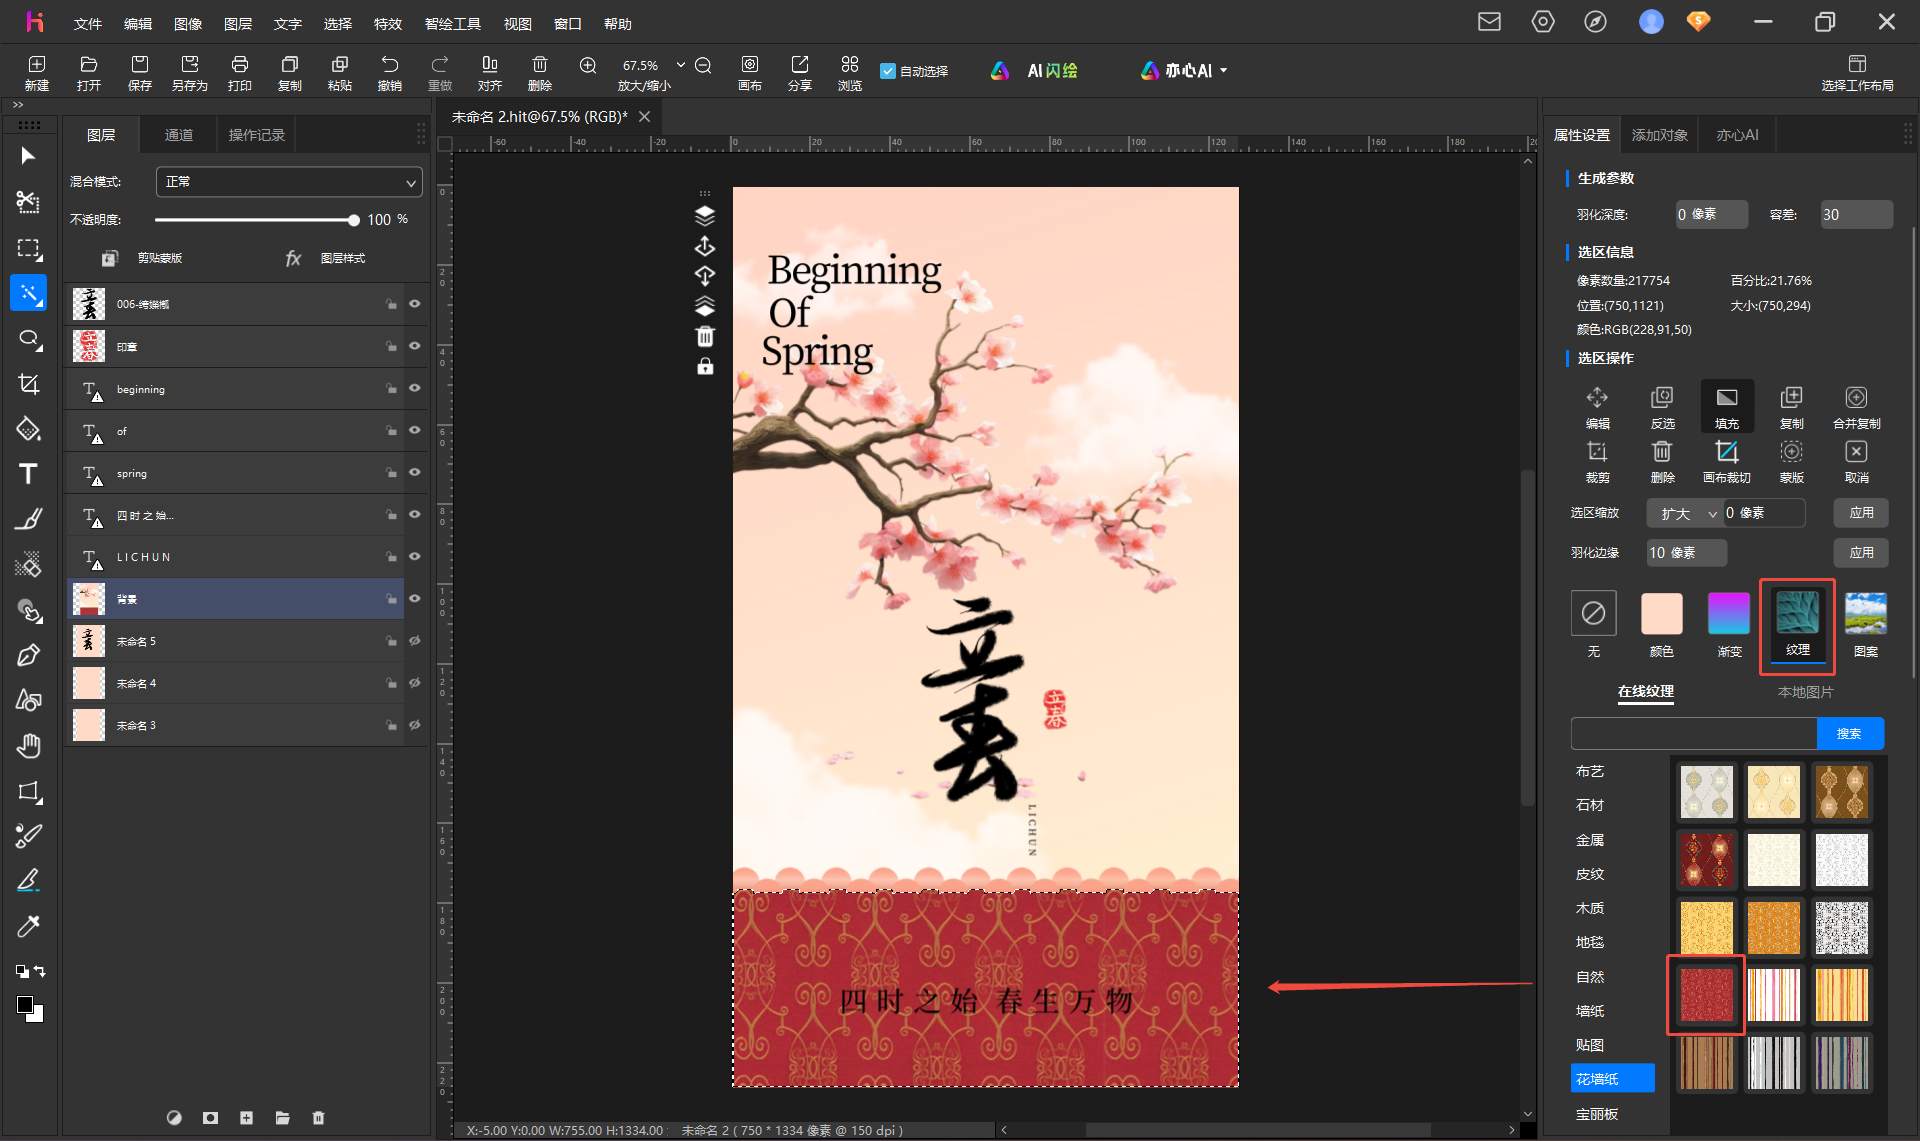
Task: Click the 画布 (Canvas) toolbar icon
Action: click(749, 72)
